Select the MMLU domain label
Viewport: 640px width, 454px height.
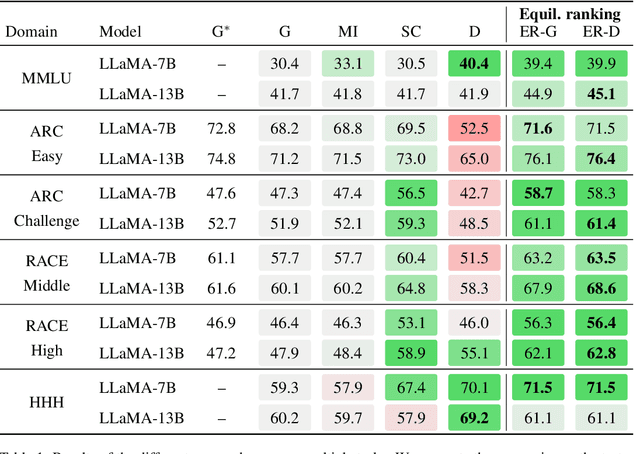coord(42,79)
